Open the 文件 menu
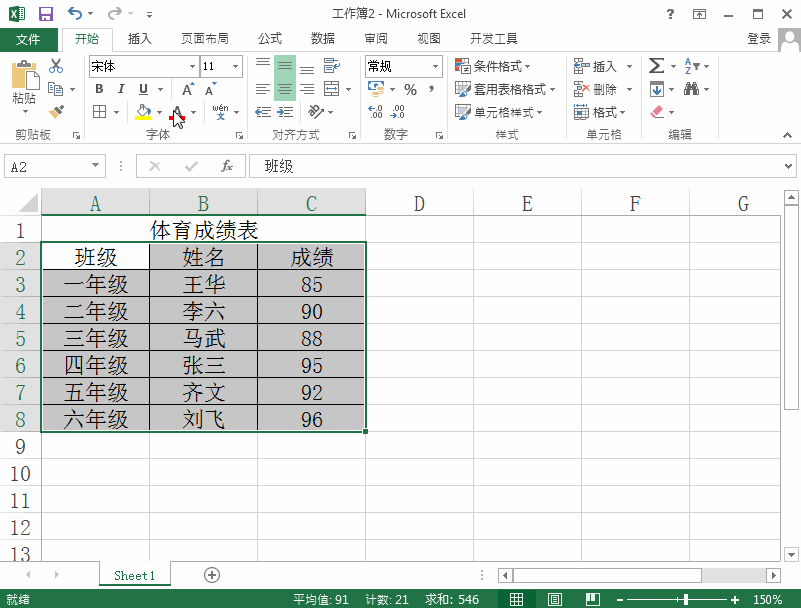 pos(29,39)
